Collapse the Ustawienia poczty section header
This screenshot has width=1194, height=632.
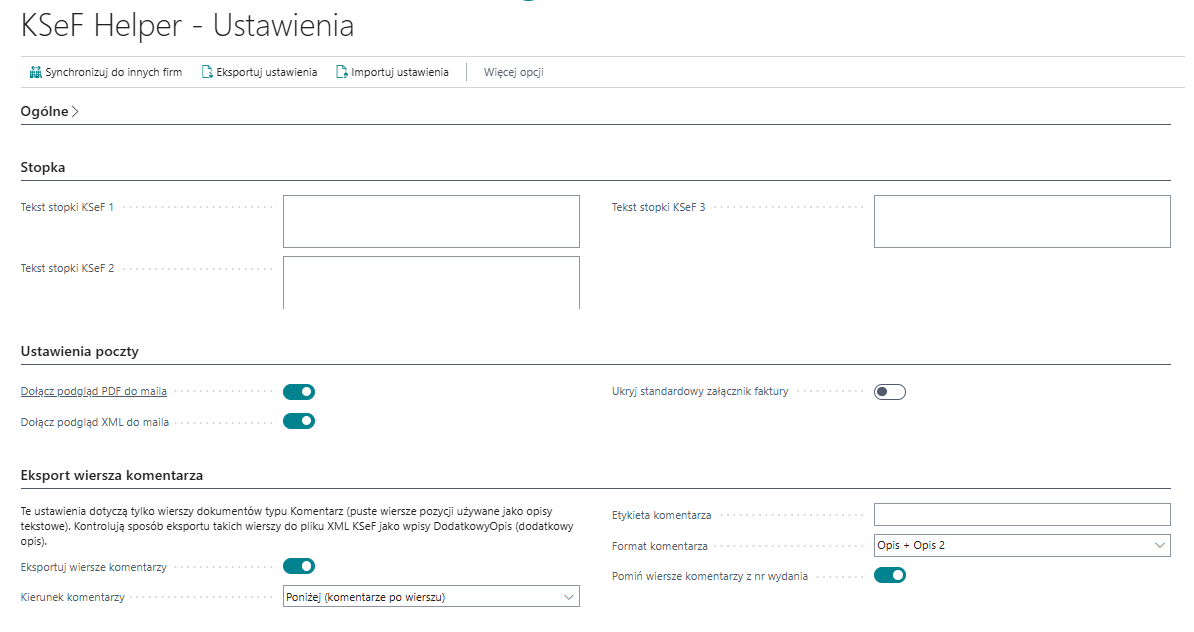(x=79, y=352)
